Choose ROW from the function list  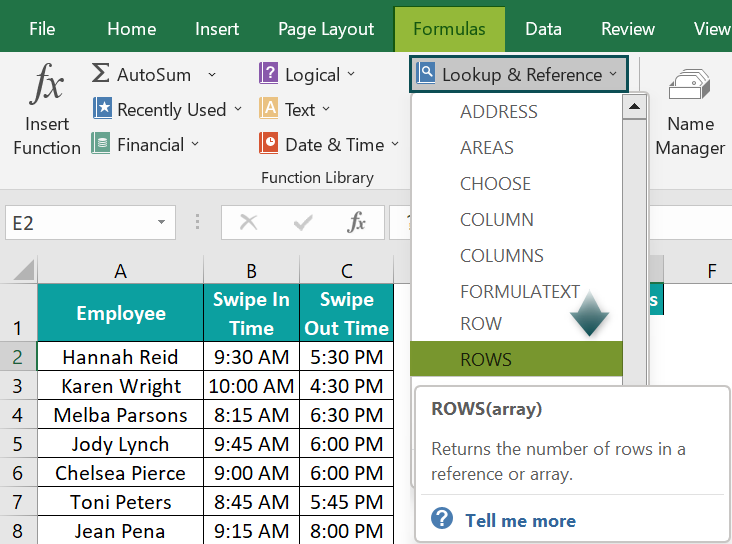click(516, 324)
